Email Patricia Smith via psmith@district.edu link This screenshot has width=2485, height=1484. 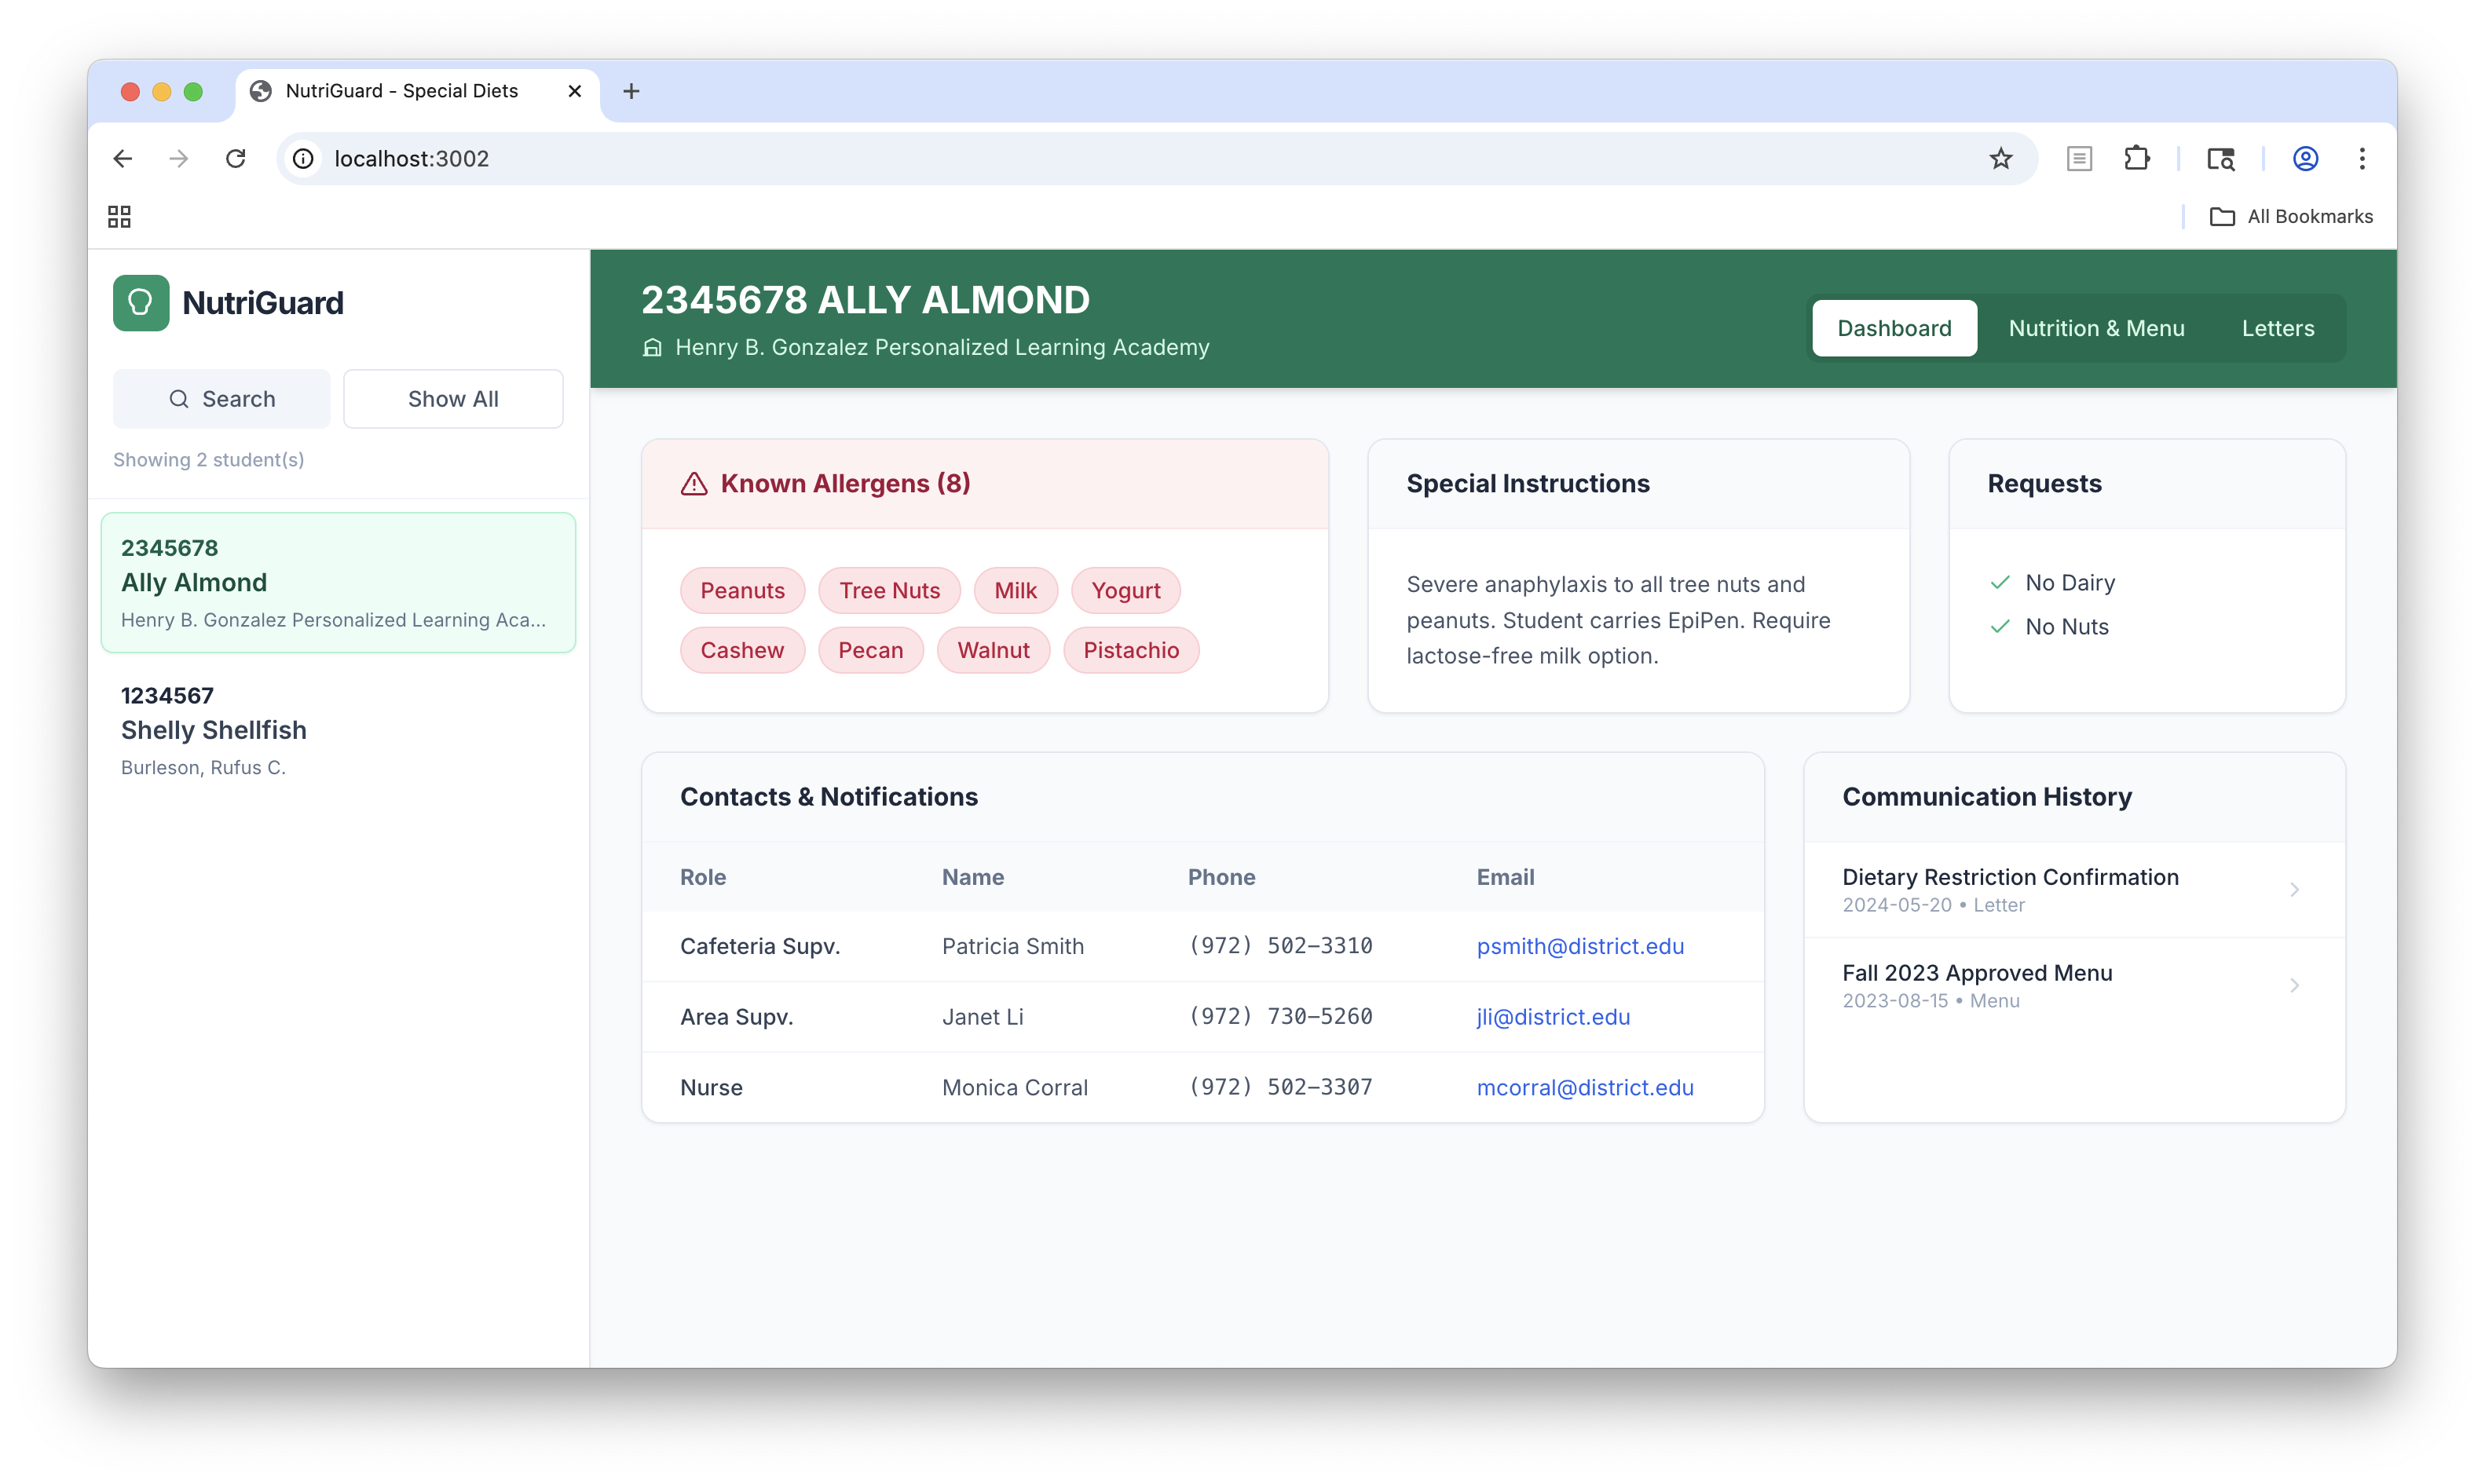coord(1580,946)
